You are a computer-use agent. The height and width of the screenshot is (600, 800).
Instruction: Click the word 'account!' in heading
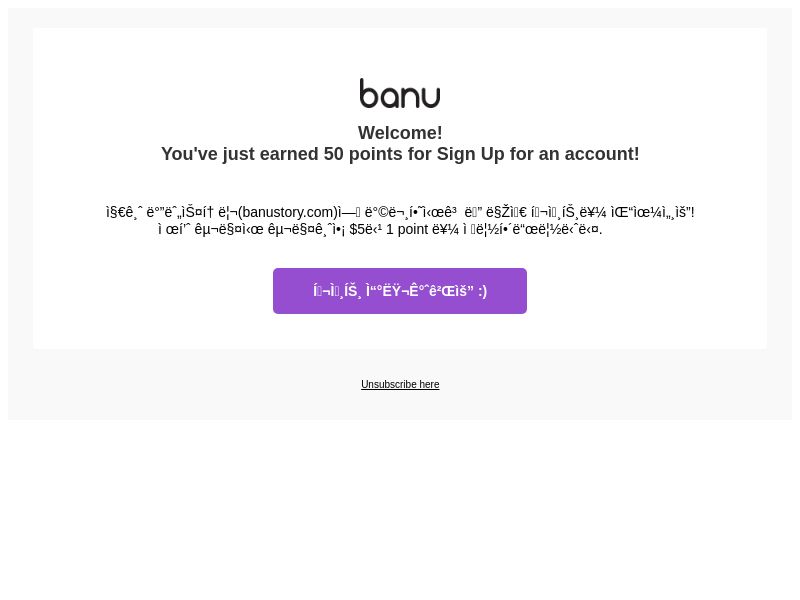pyautogui.click(x=602, y=154)
